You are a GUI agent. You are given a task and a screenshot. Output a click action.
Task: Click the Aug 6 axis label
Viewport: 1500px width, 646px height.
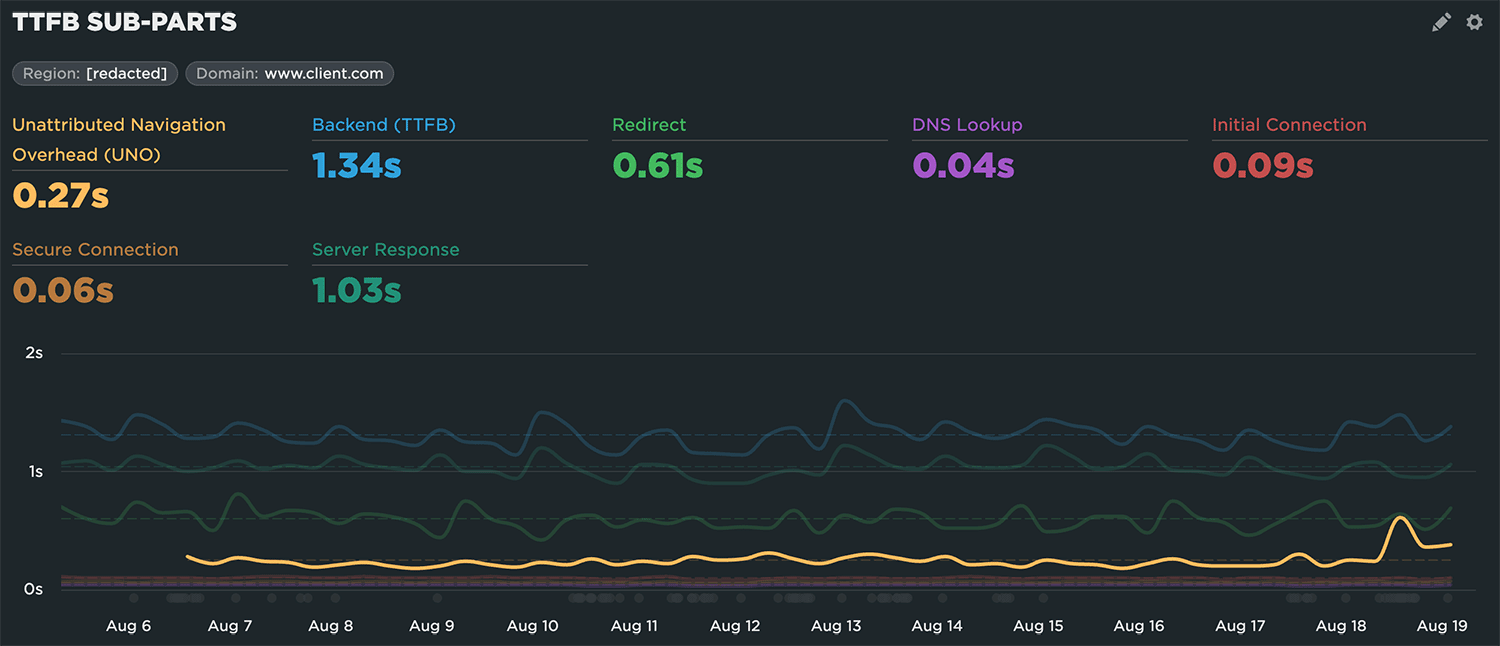[128, 626]
